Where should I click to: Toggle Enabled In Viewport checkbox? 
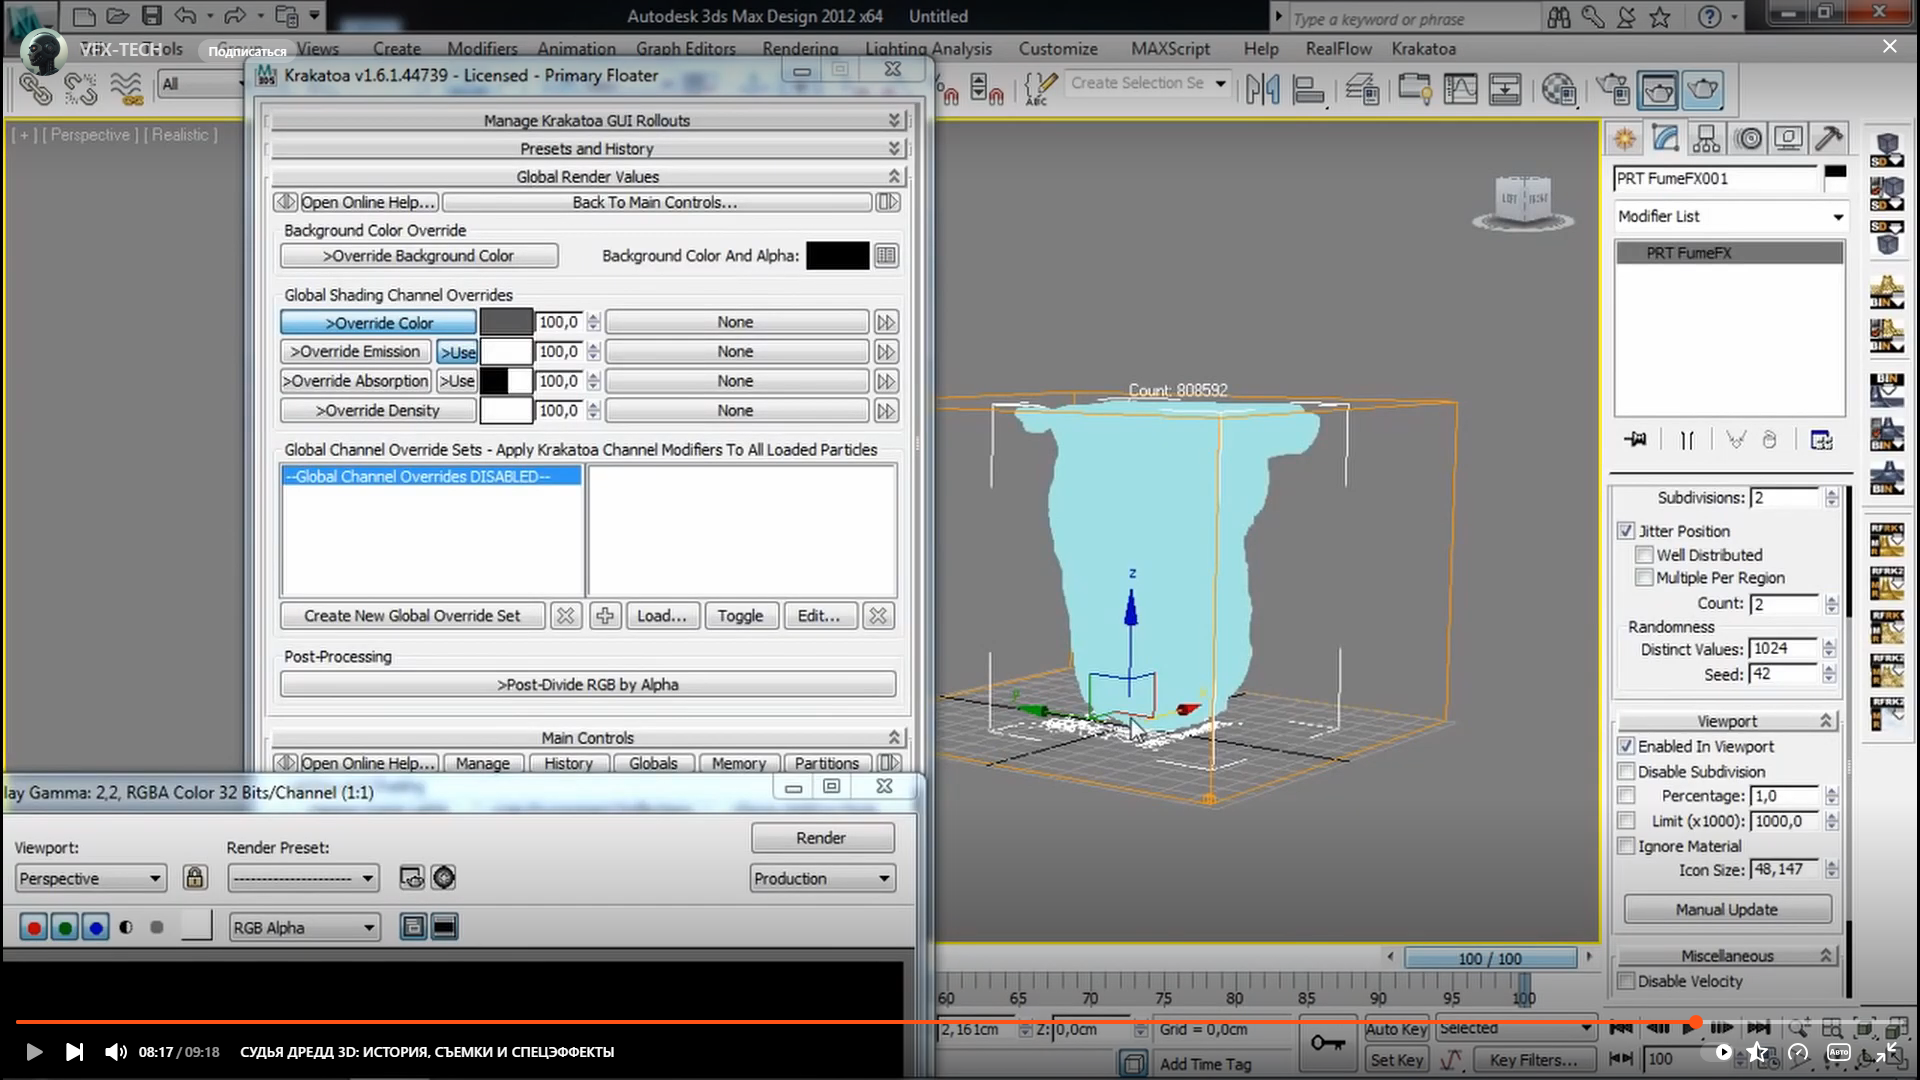[x=1626, y=746]
